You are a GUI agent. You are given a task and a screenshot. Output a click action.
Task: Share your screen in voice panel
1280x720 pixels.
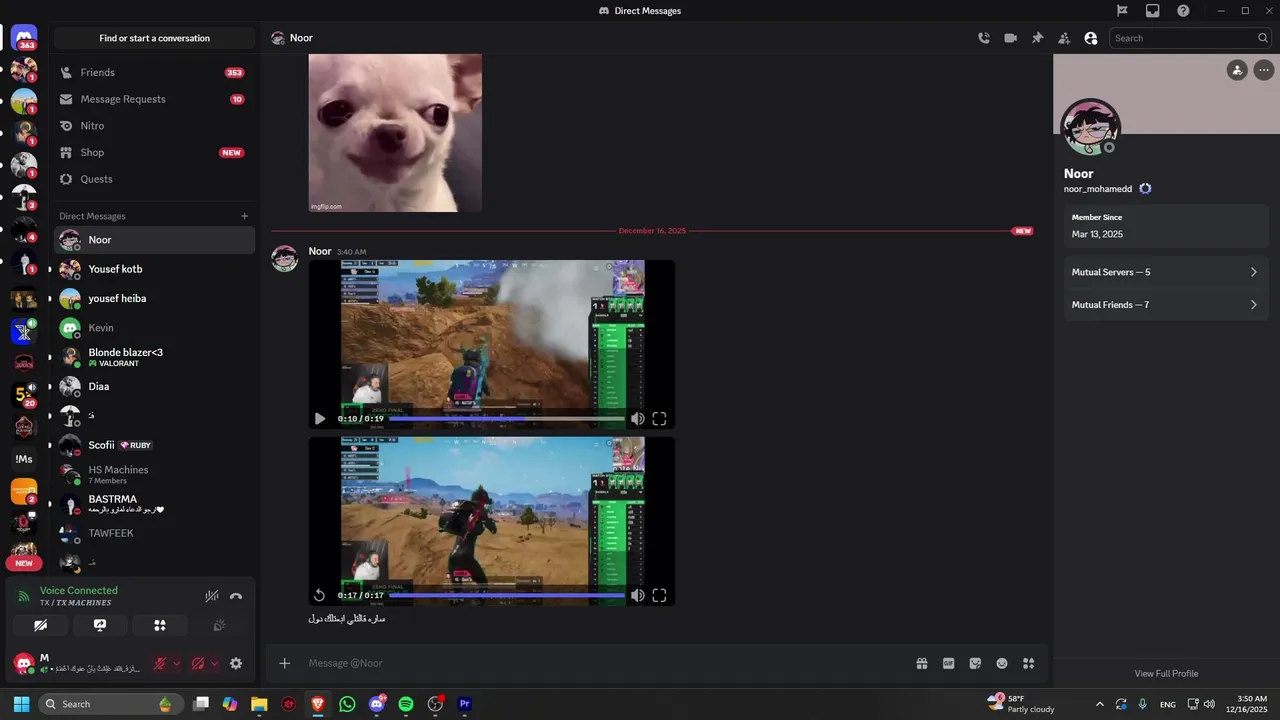point(100,625)
